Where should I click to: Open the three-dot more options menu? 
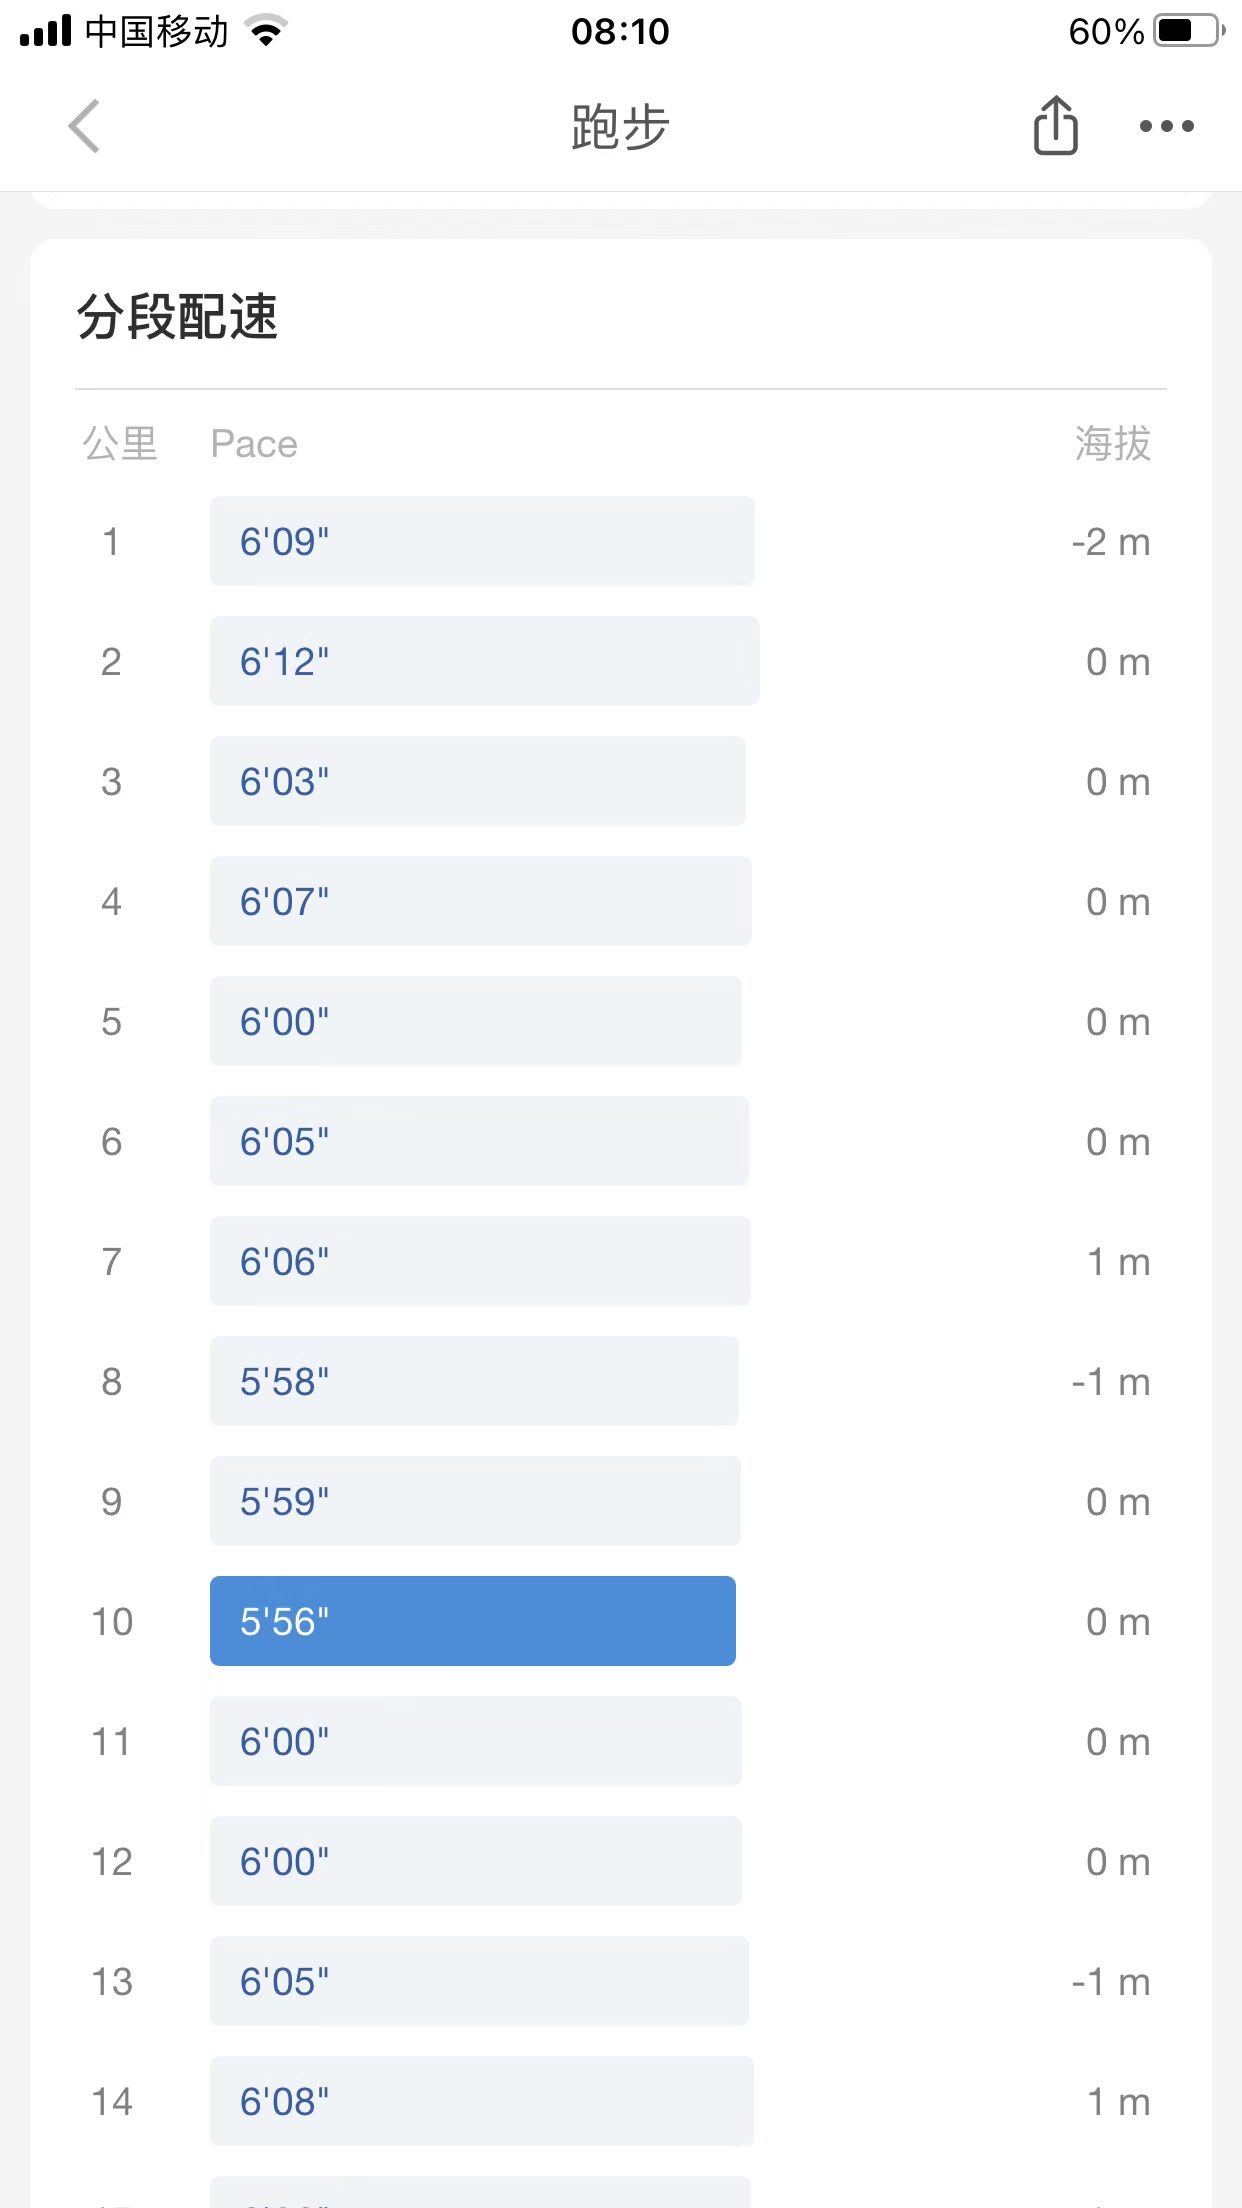(1166, 126)
